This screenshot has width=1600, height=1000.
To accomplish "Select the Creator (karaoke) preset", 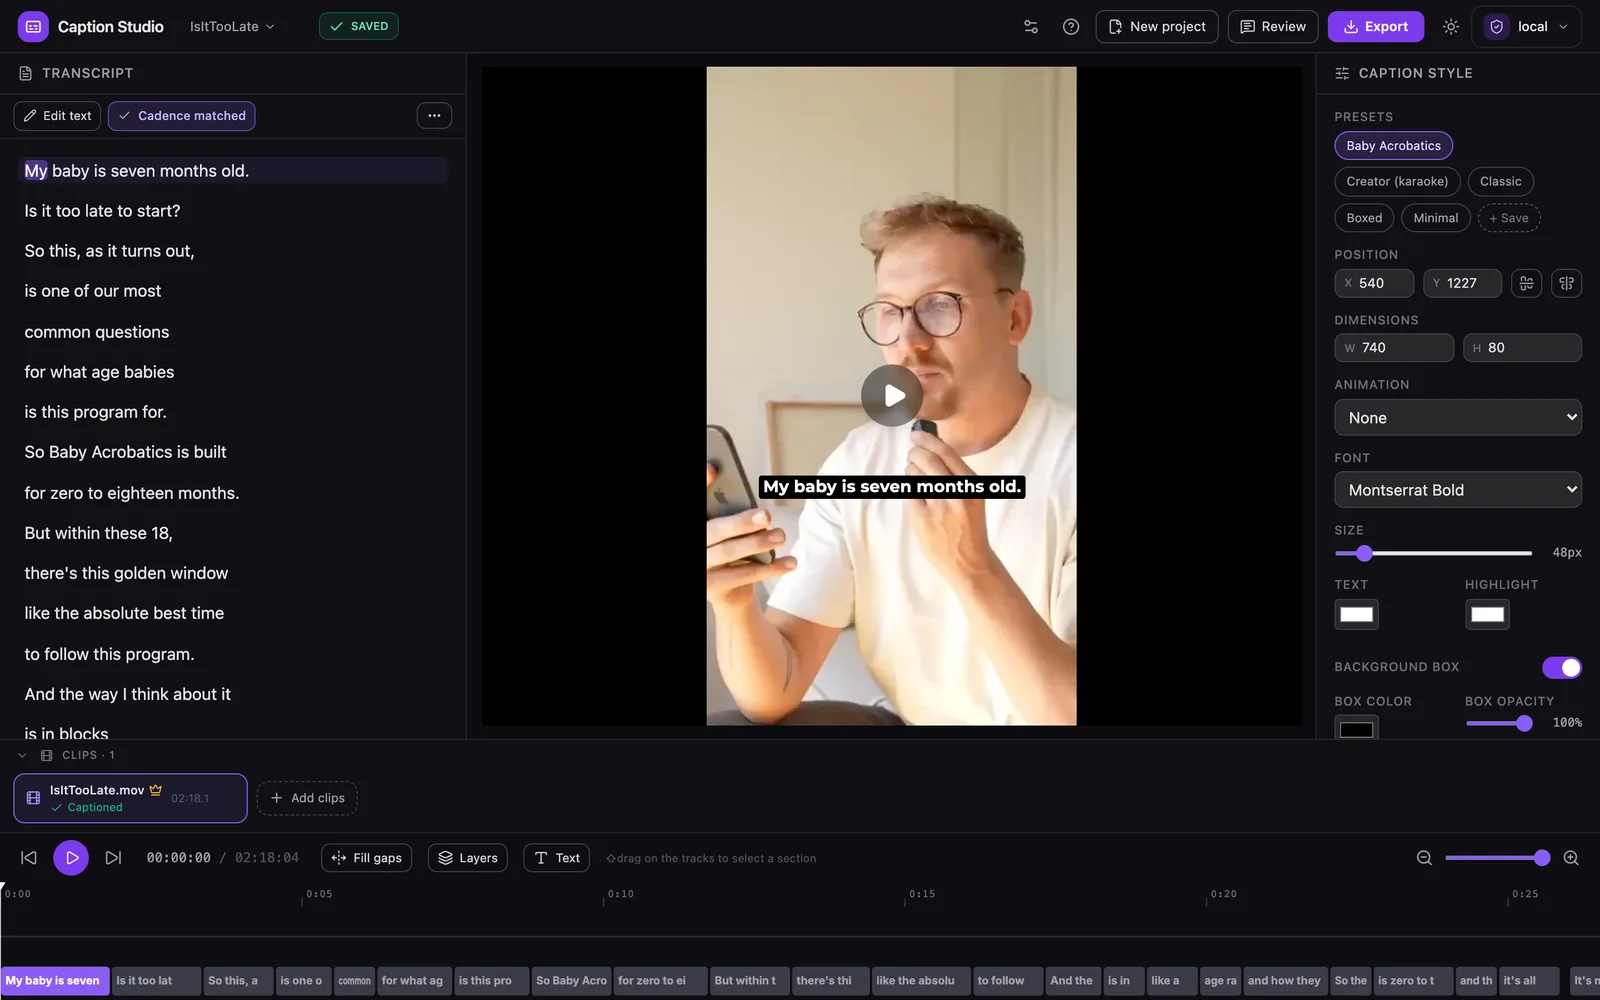I will click(1397, 182).
